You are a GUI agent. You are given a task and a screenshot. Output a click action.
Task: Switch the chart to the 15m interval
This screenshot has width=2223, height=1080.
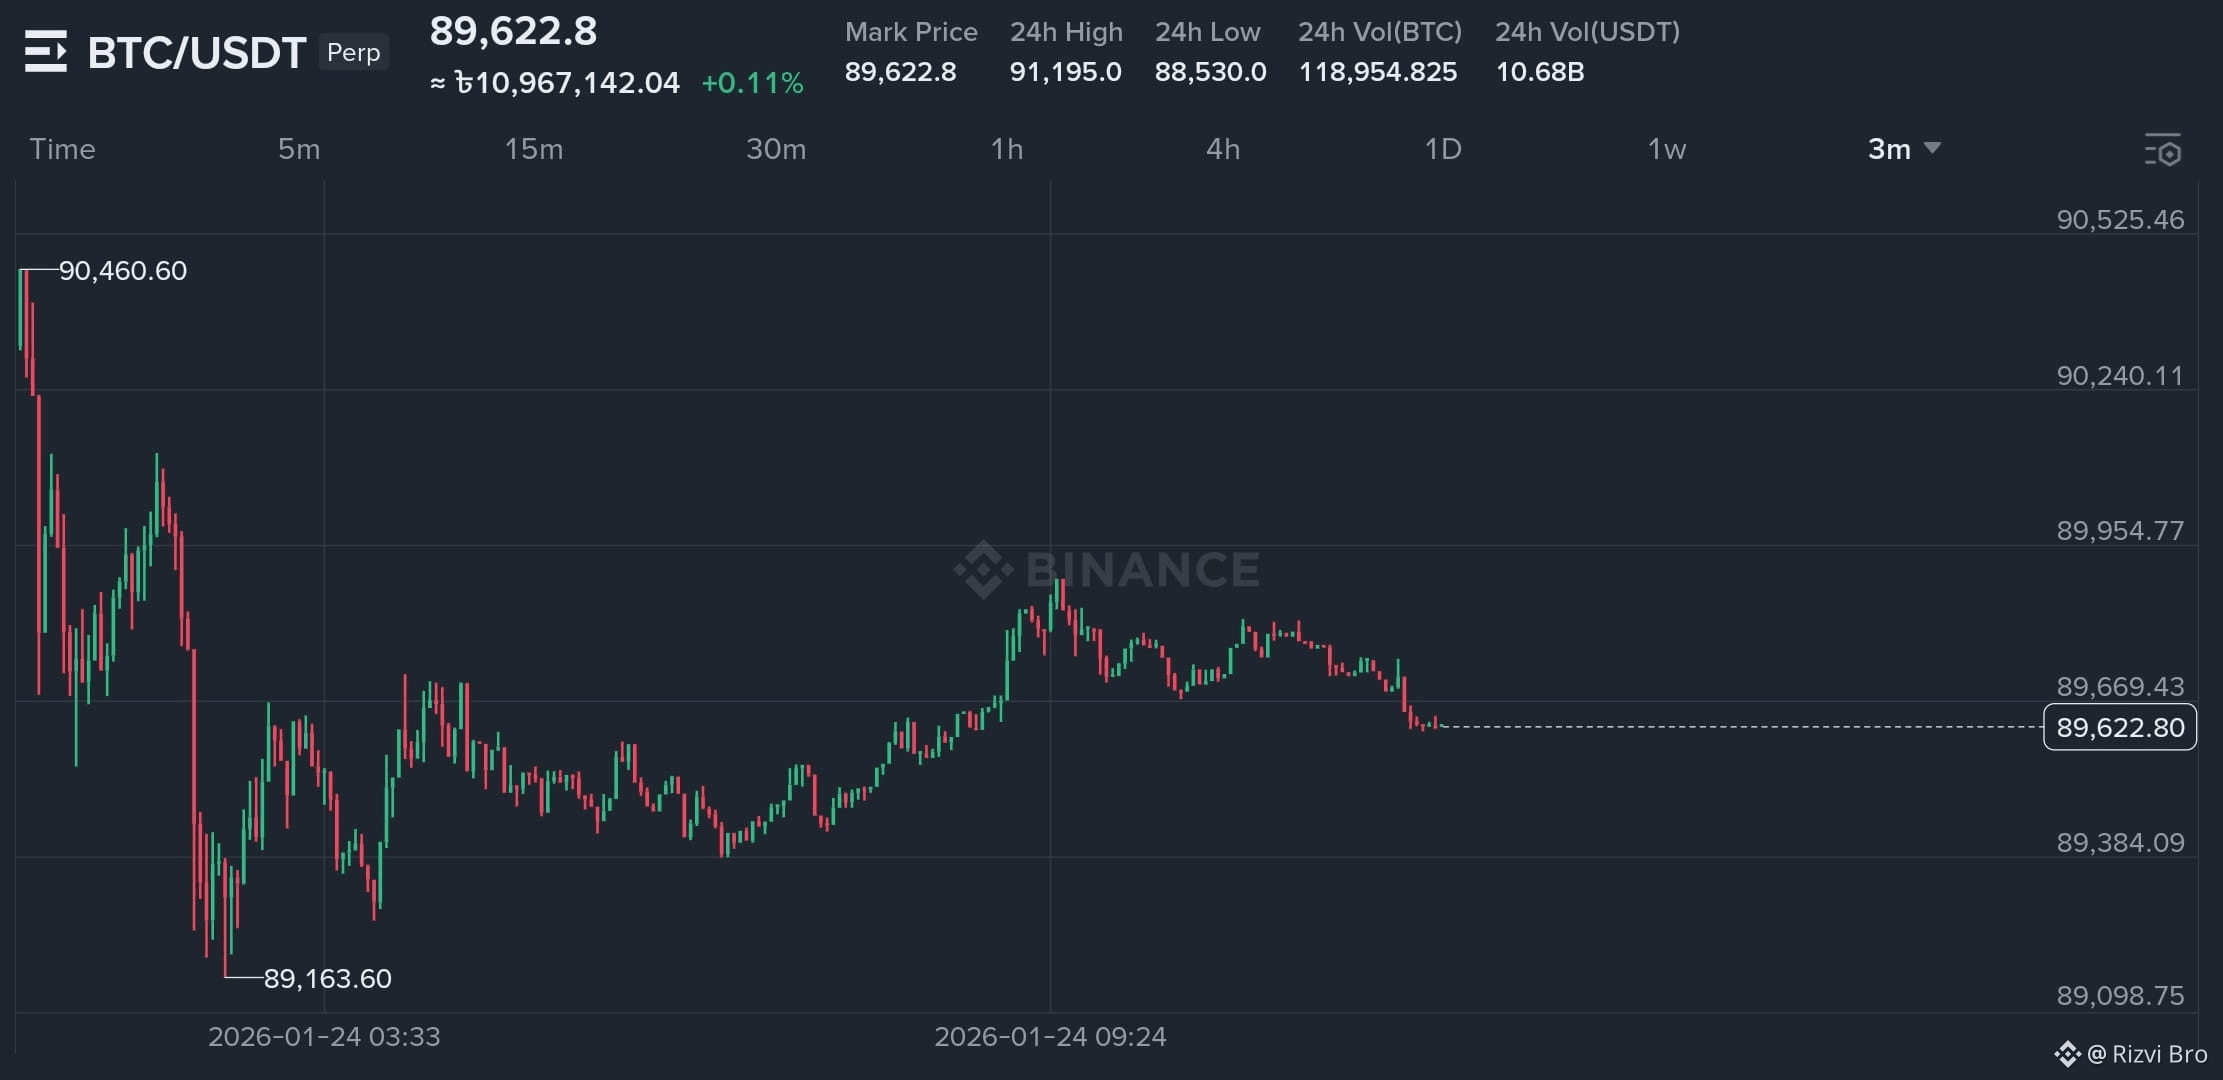click(x=534, y=149)
